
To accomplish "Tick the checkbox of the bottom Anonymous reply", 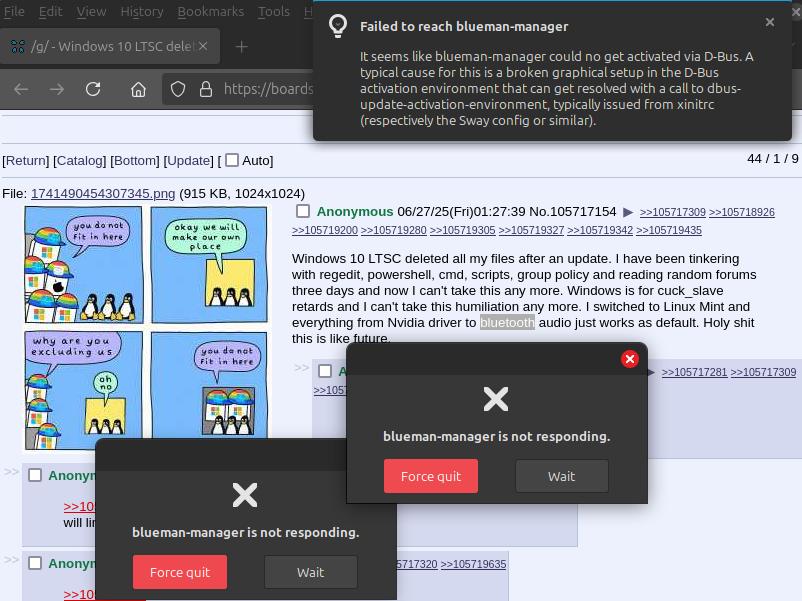I will (x=35, y=563).
